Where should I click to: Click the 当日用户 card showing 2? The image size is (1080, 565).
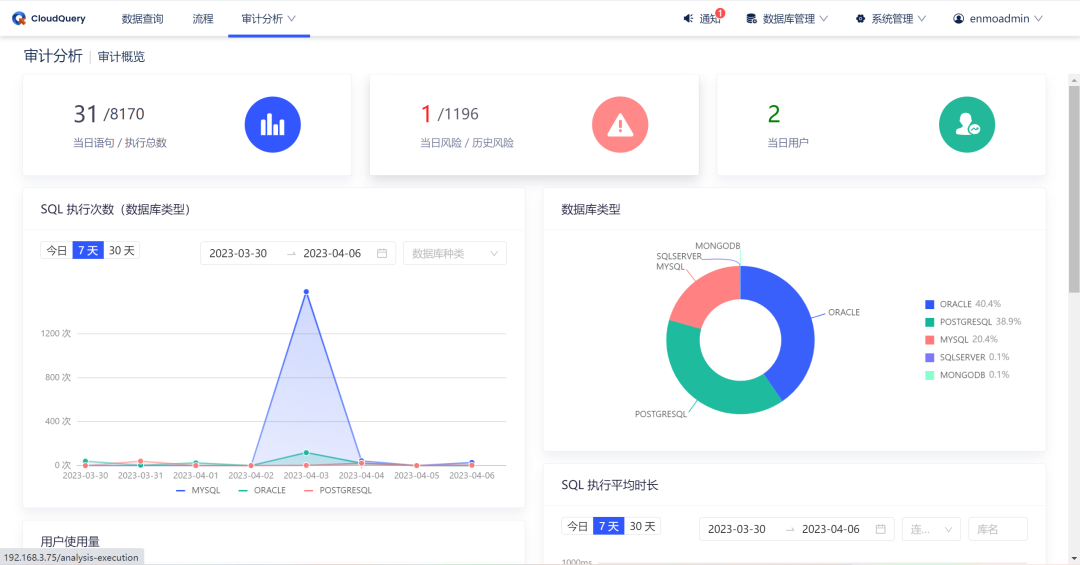(x=882, y=125)
